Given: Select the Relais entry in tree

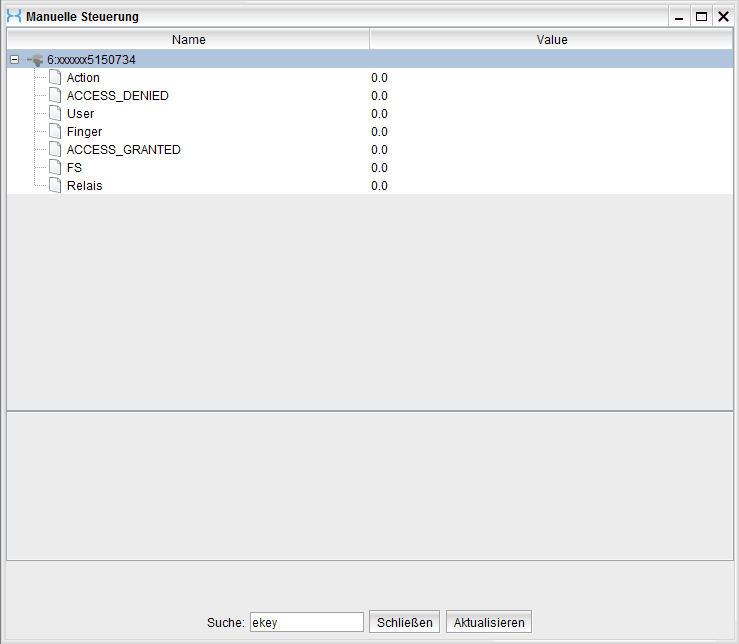Looking at the screenshot, I should [x=84, y=186].
